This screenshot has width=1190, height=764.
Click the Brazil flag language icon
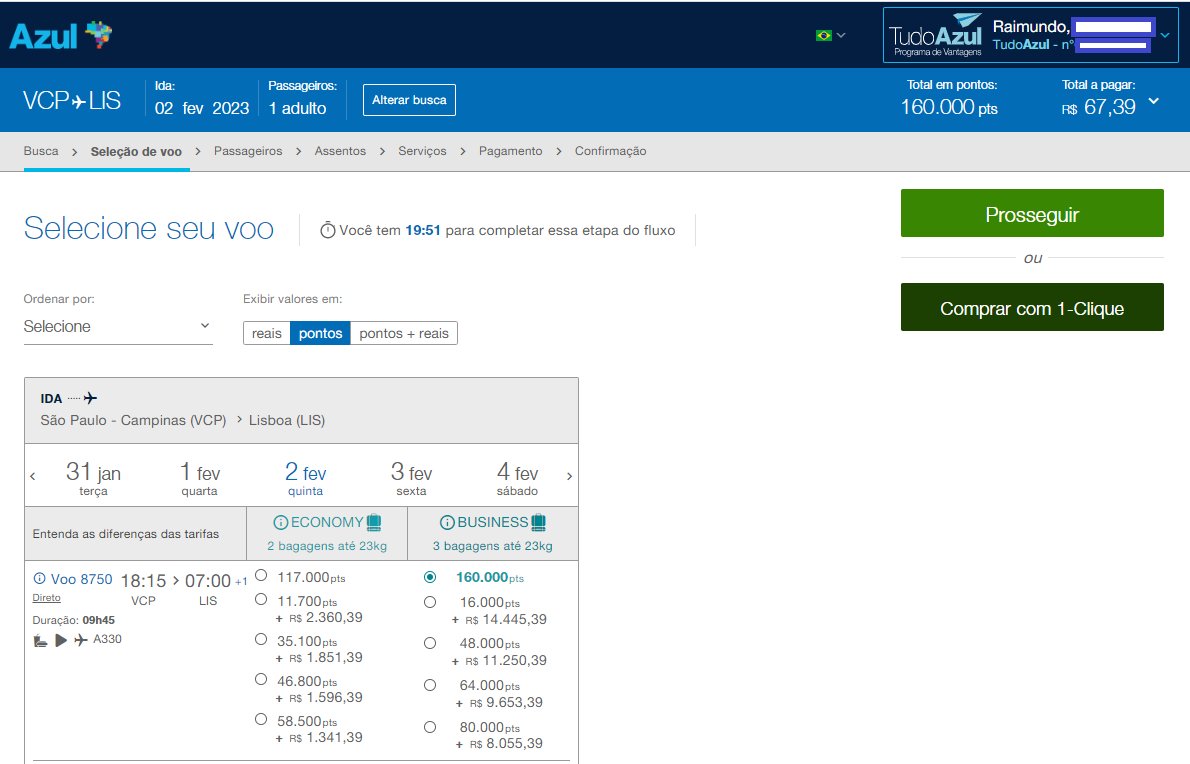pyautogui.click(x=823, y=35)
